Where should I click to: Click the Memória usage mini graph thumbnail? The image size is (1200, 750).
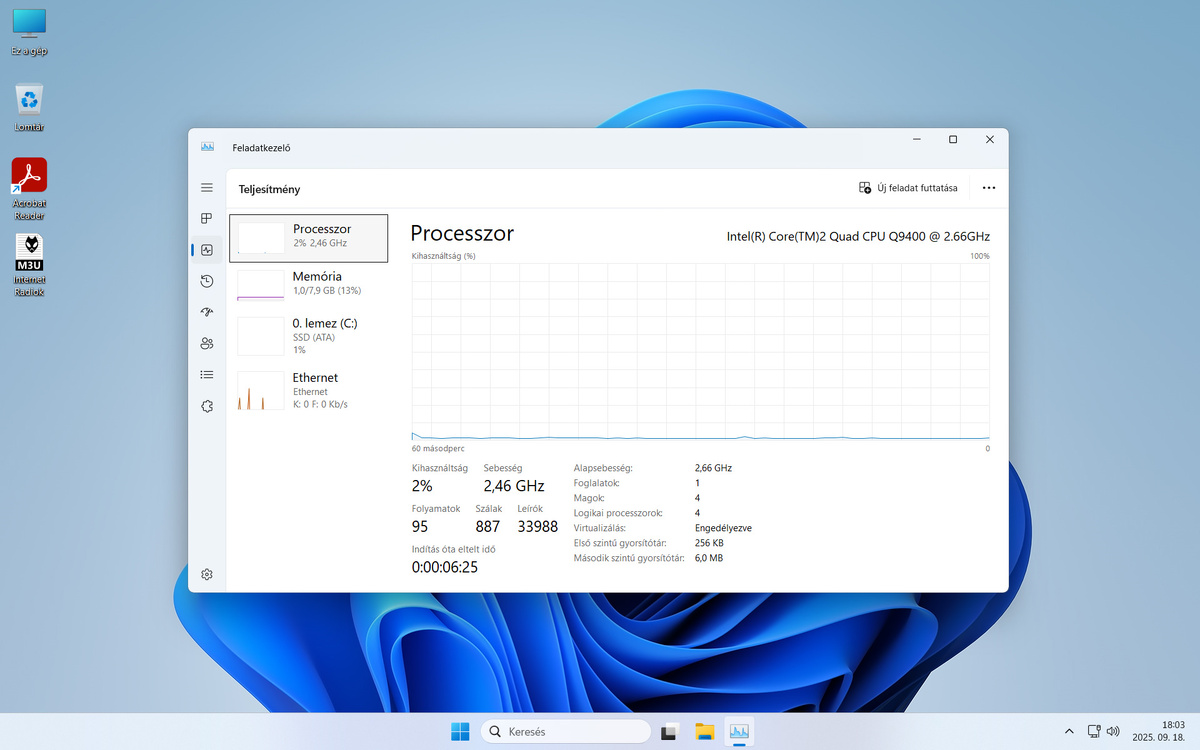pyautogui.click(x=261, y=285)
